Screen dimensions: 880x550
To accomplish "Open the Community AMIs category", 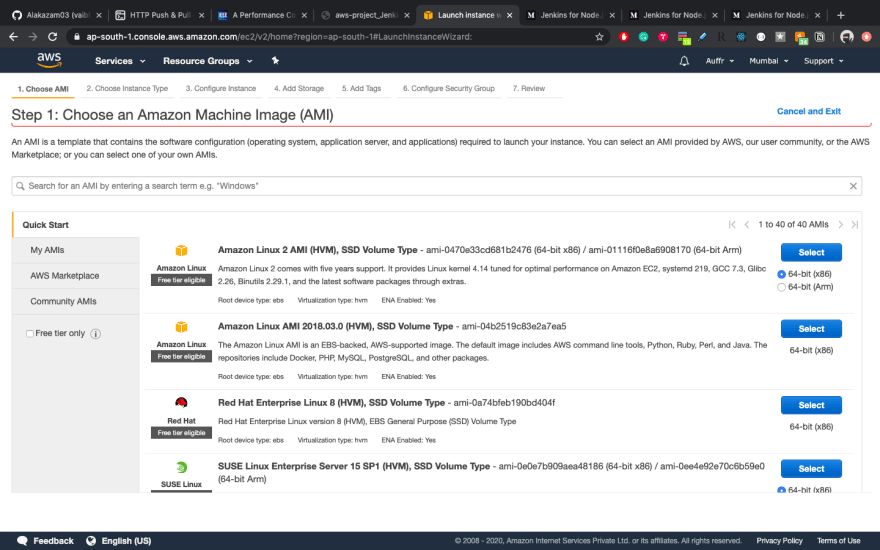I will click(x=76, y=301).
